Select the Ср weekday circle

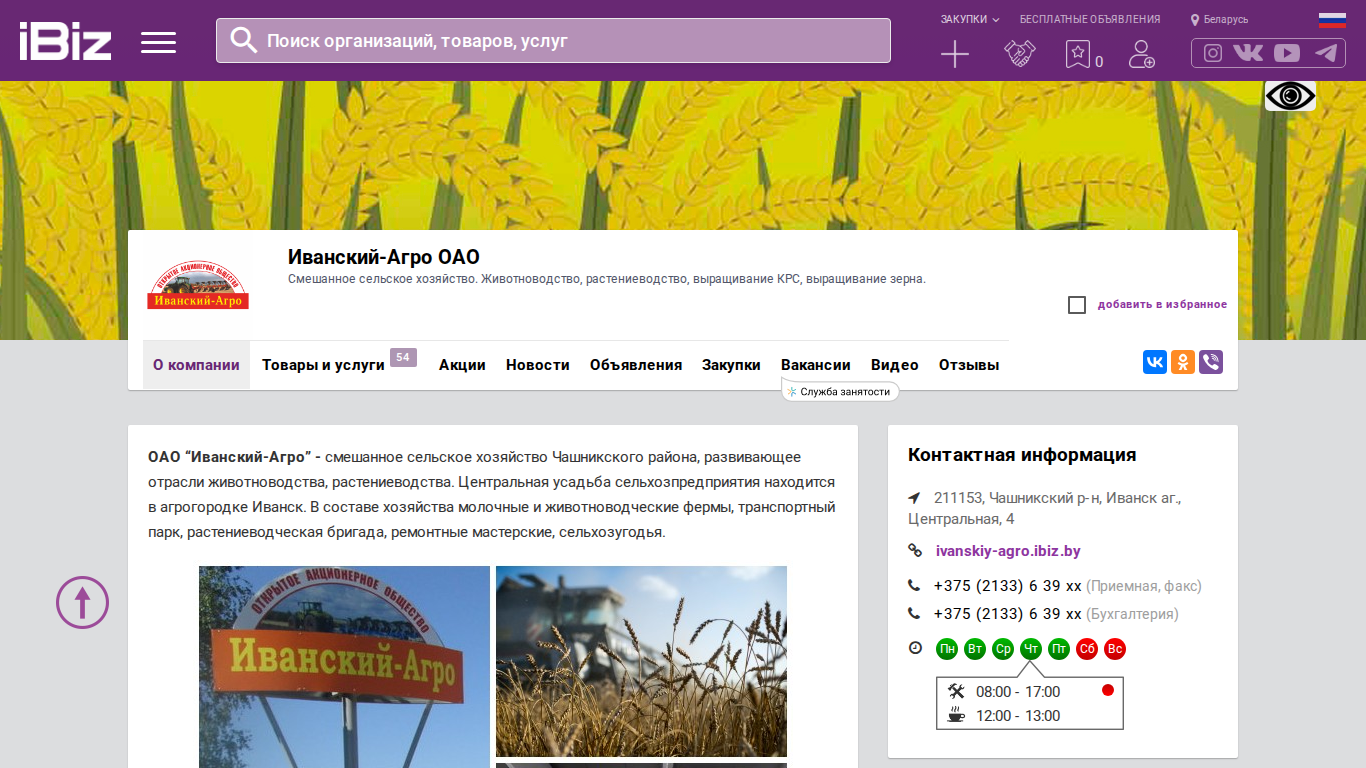pos(1003,649)
